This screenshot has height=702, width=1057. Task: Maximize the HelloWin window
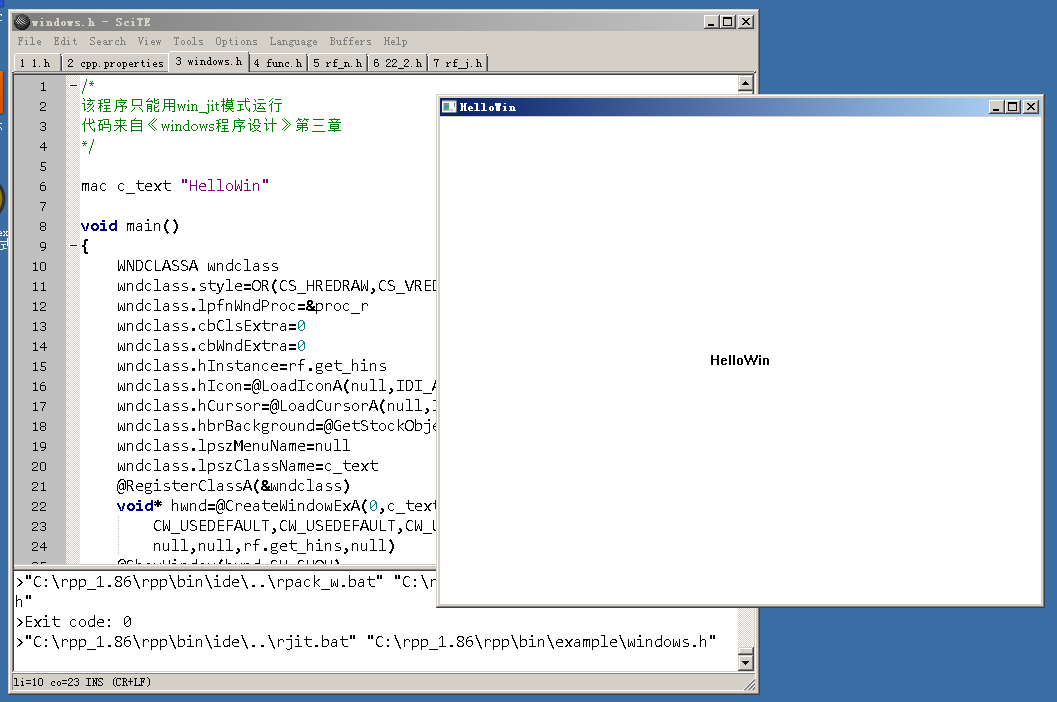tap(1012, 107)
